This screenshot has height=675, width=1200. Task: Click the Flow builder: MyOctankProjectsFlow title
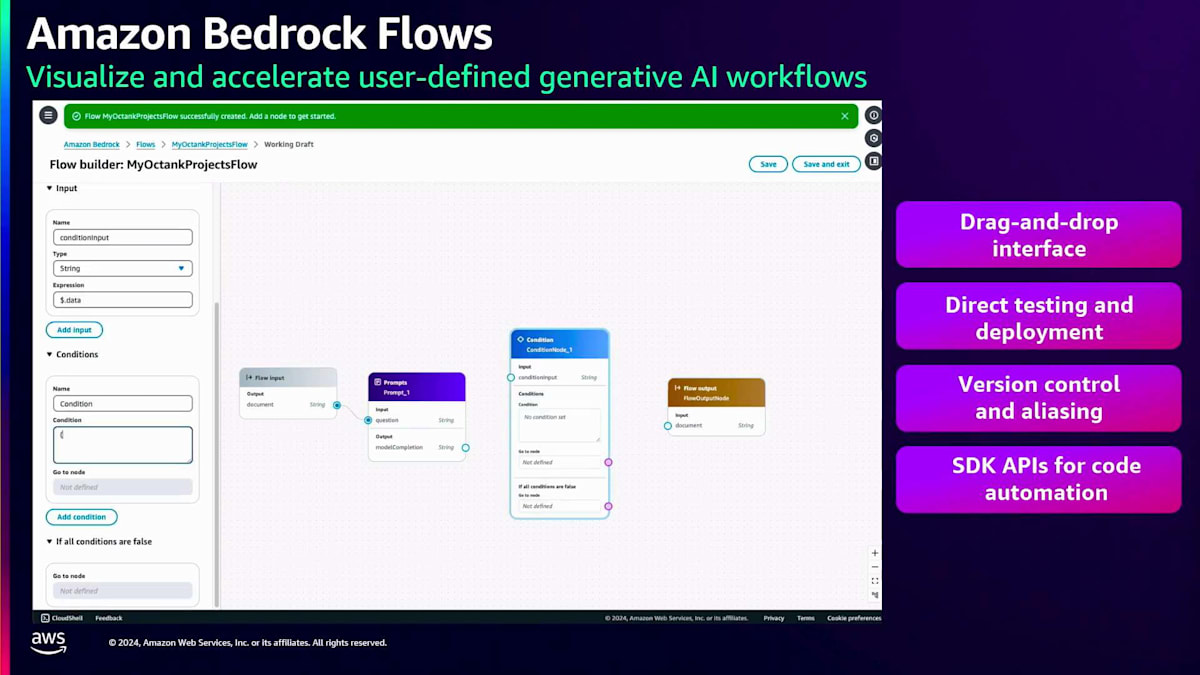click(x=153, y=164)
